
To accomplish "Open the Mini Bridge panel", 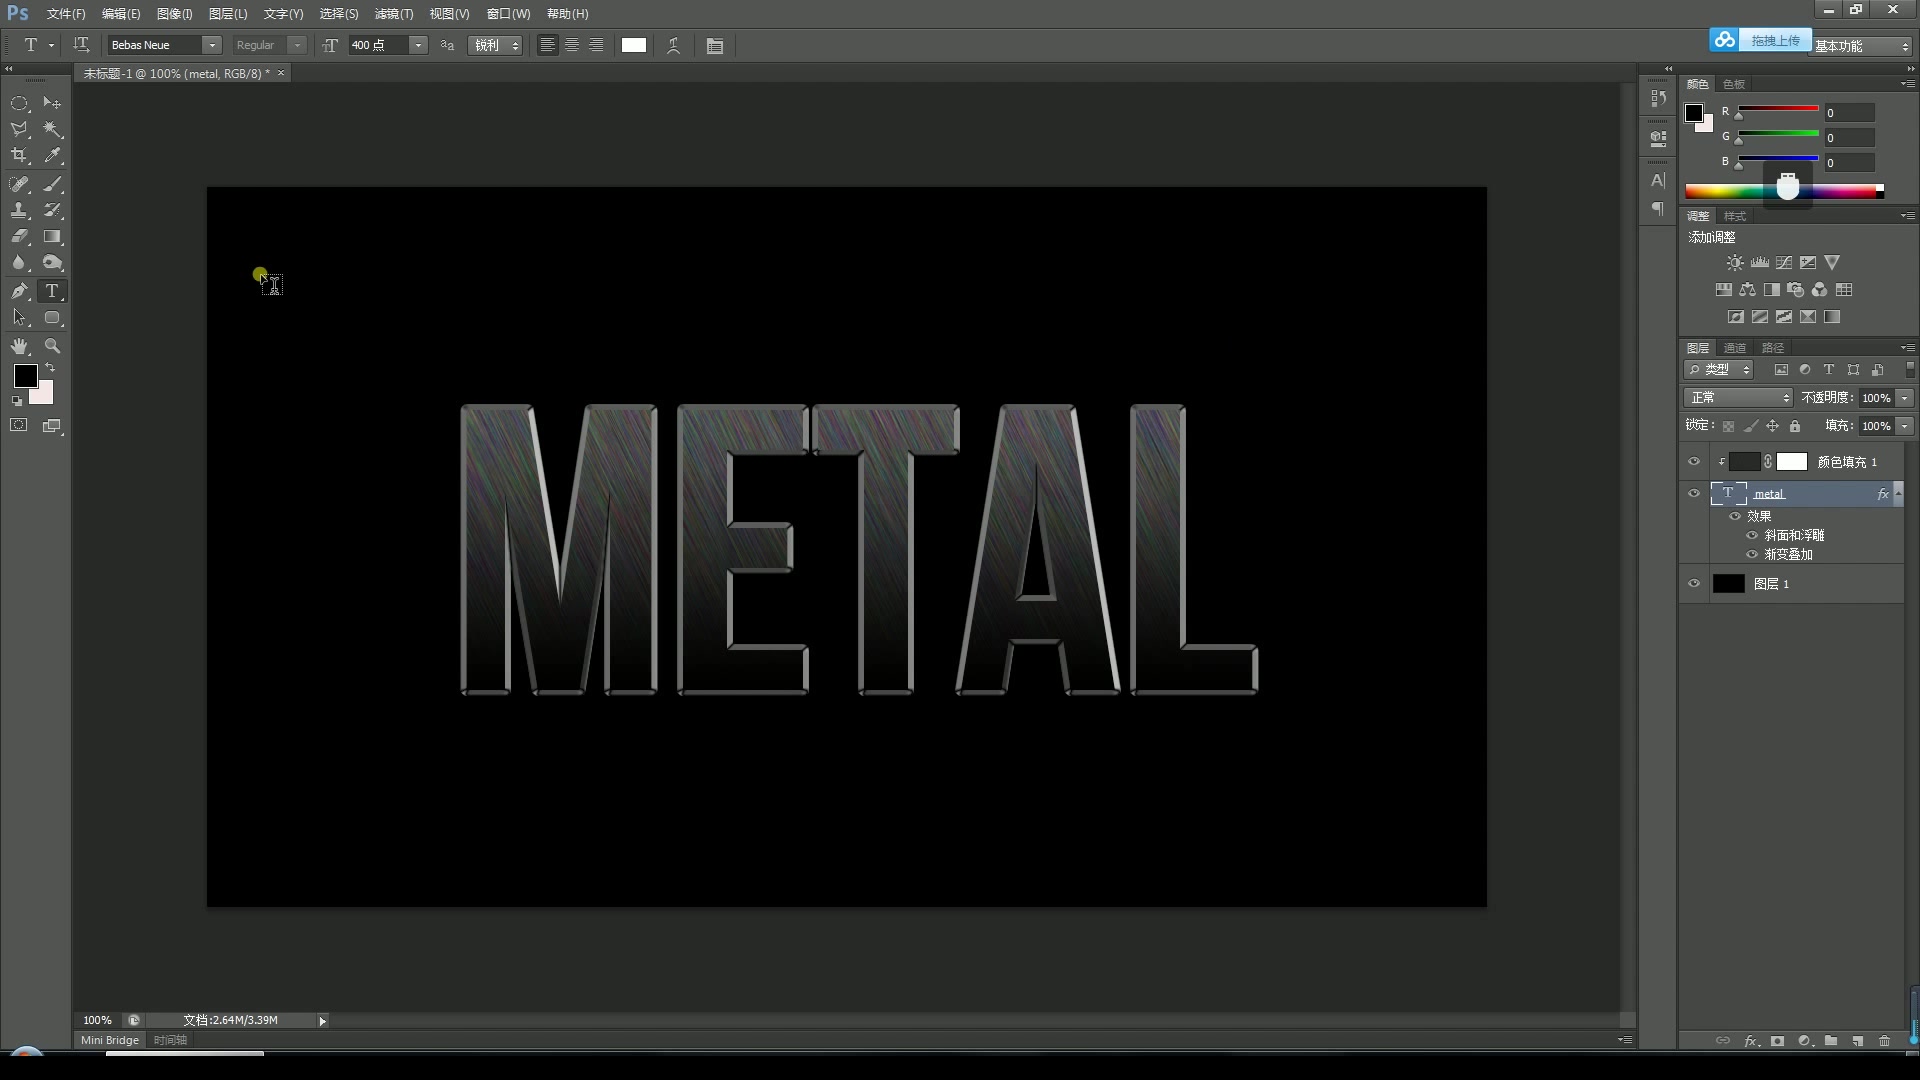I will click(110, 1040).
